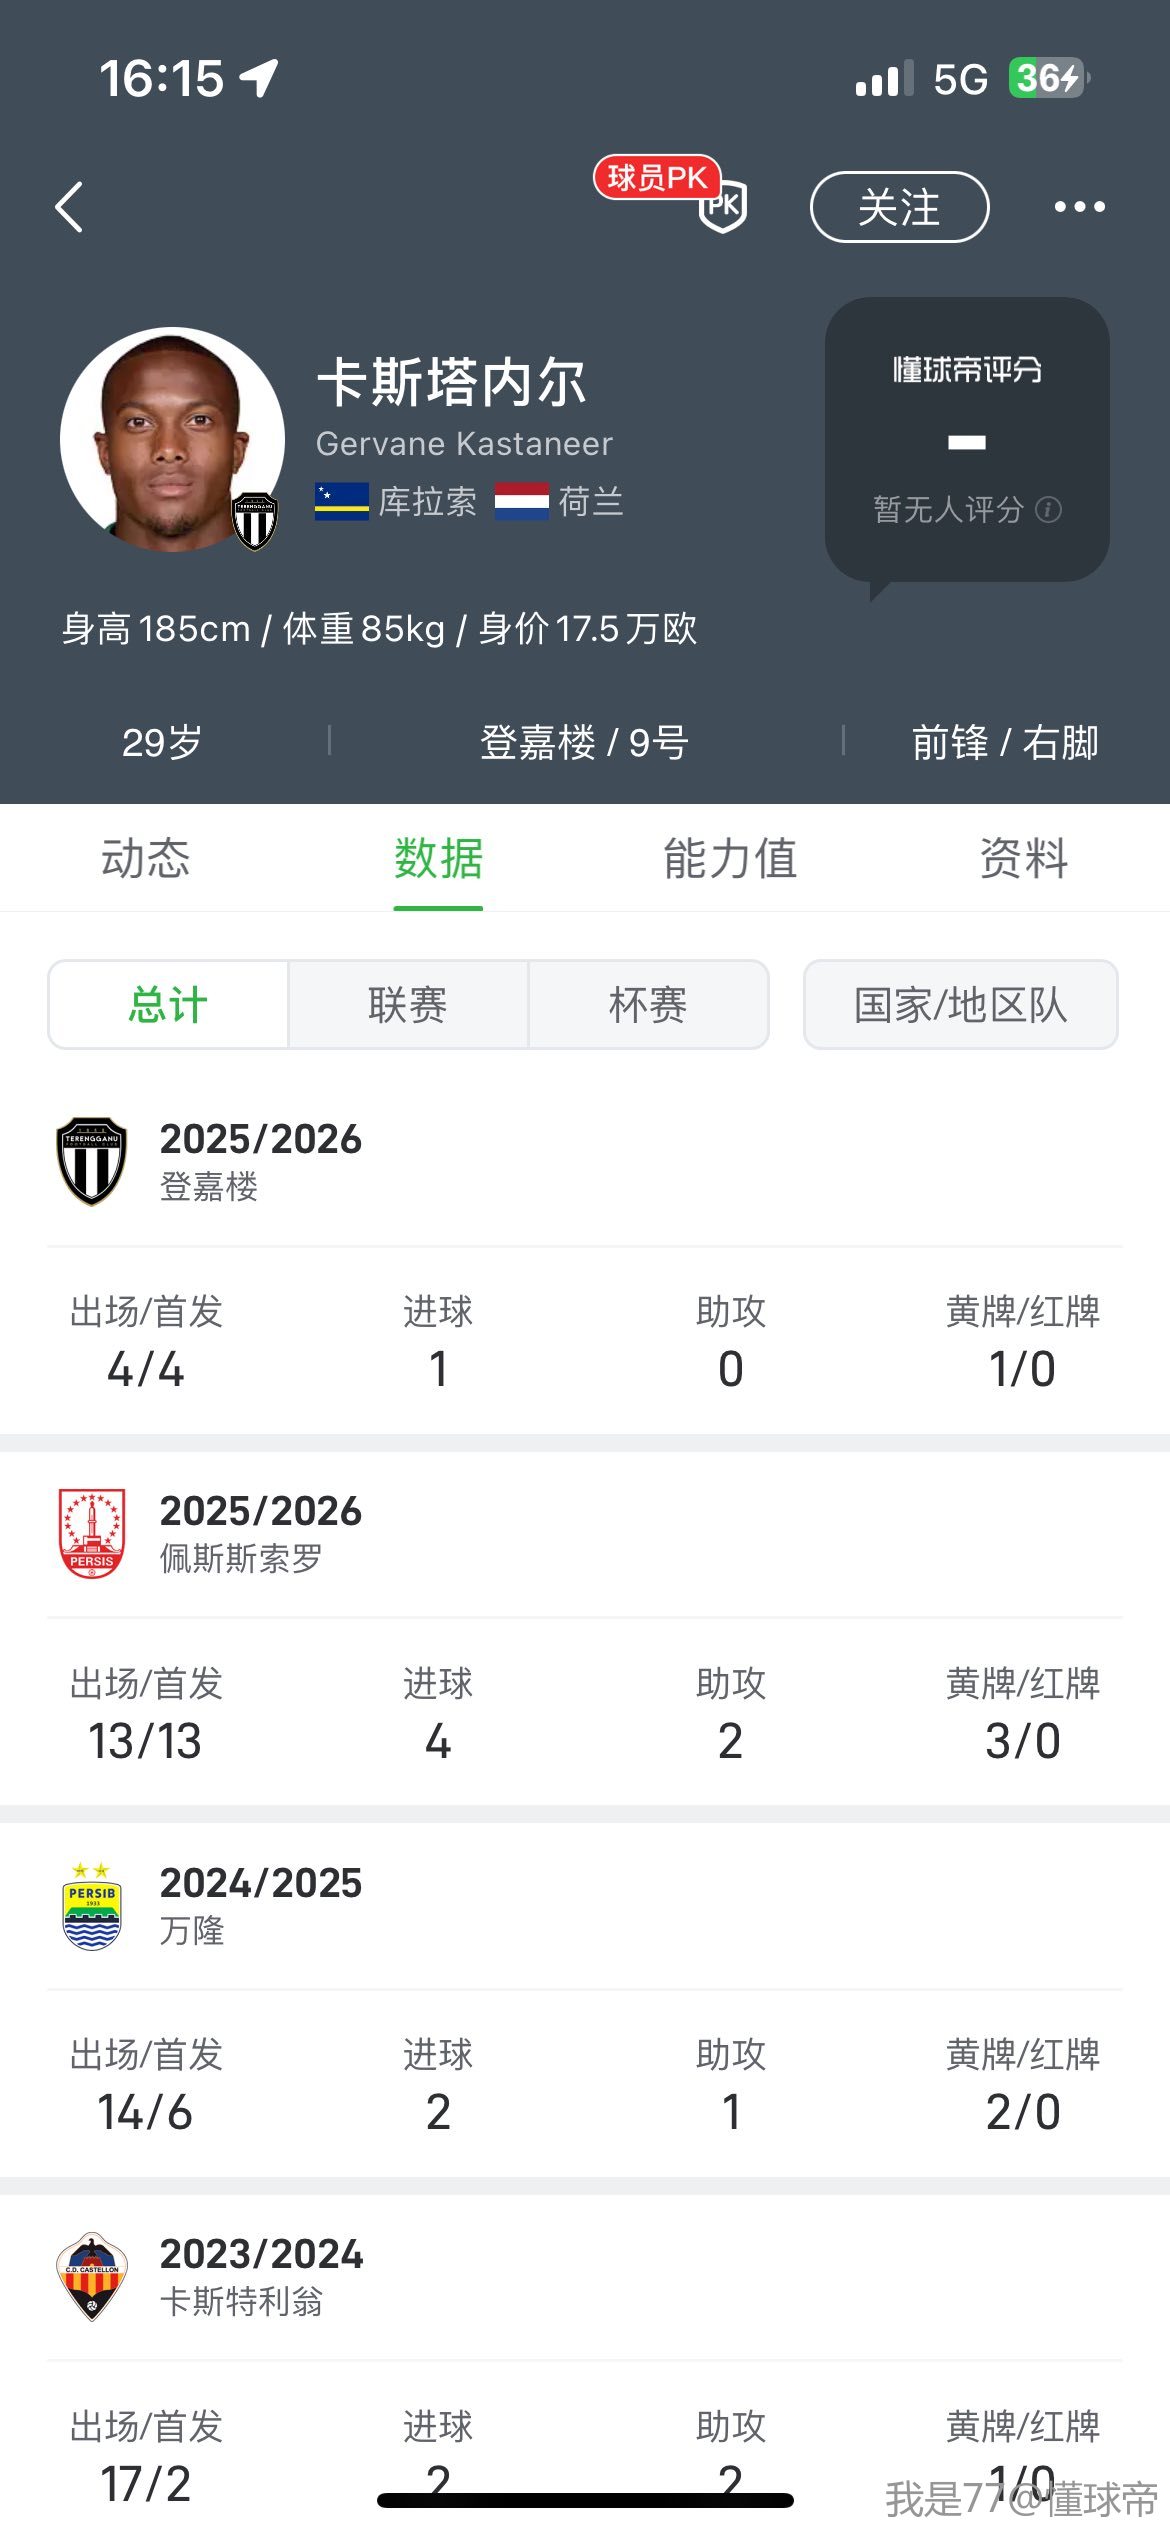Open the 懂球帝评分 rating card
The height and width of the screenshot is (2532, 1170).
coord(966,438)
